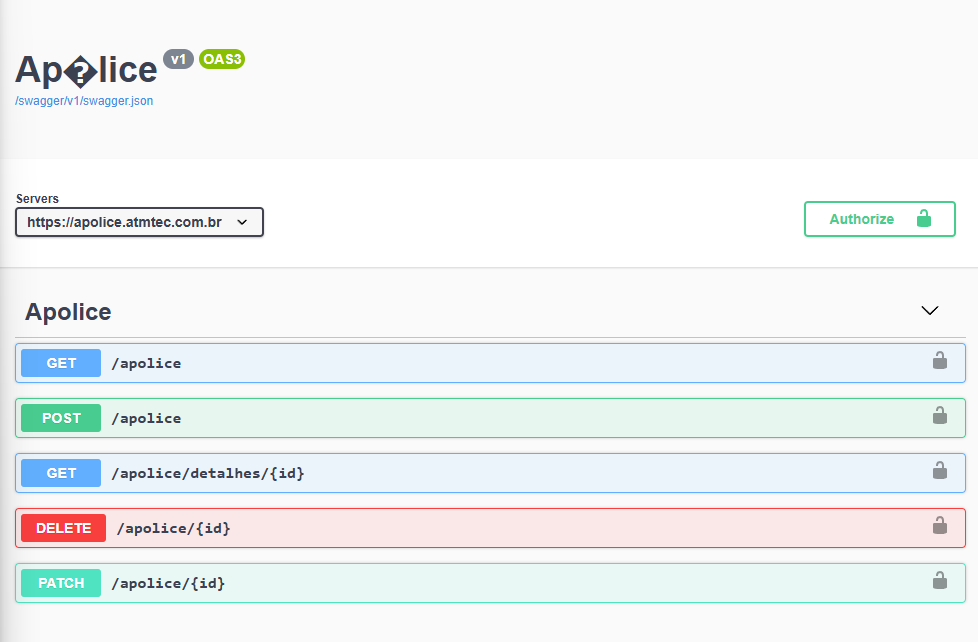Click the lock icon on the DELETE row
Viewport: 978px width, 642px height.
coord(939,526)
